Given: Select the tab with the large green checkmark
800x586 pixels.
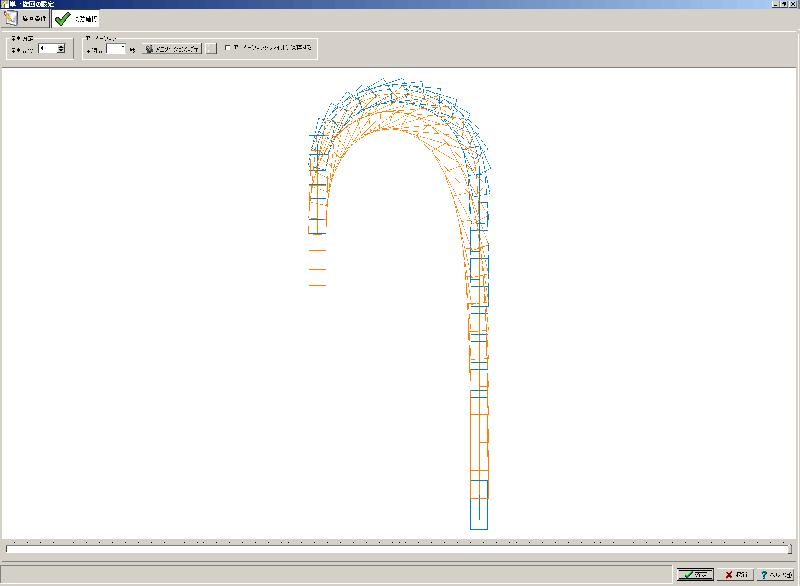Looking at the screenshot, I should 76,19.
